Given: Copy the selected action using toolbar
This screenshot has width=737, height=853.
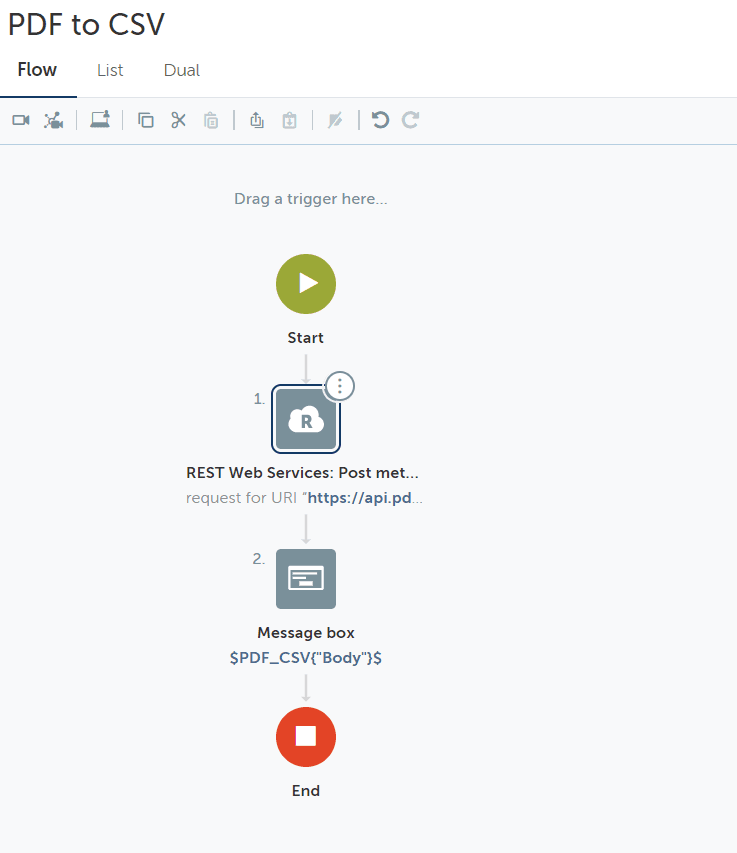Looking at the screenshot, I should point(146,120).
